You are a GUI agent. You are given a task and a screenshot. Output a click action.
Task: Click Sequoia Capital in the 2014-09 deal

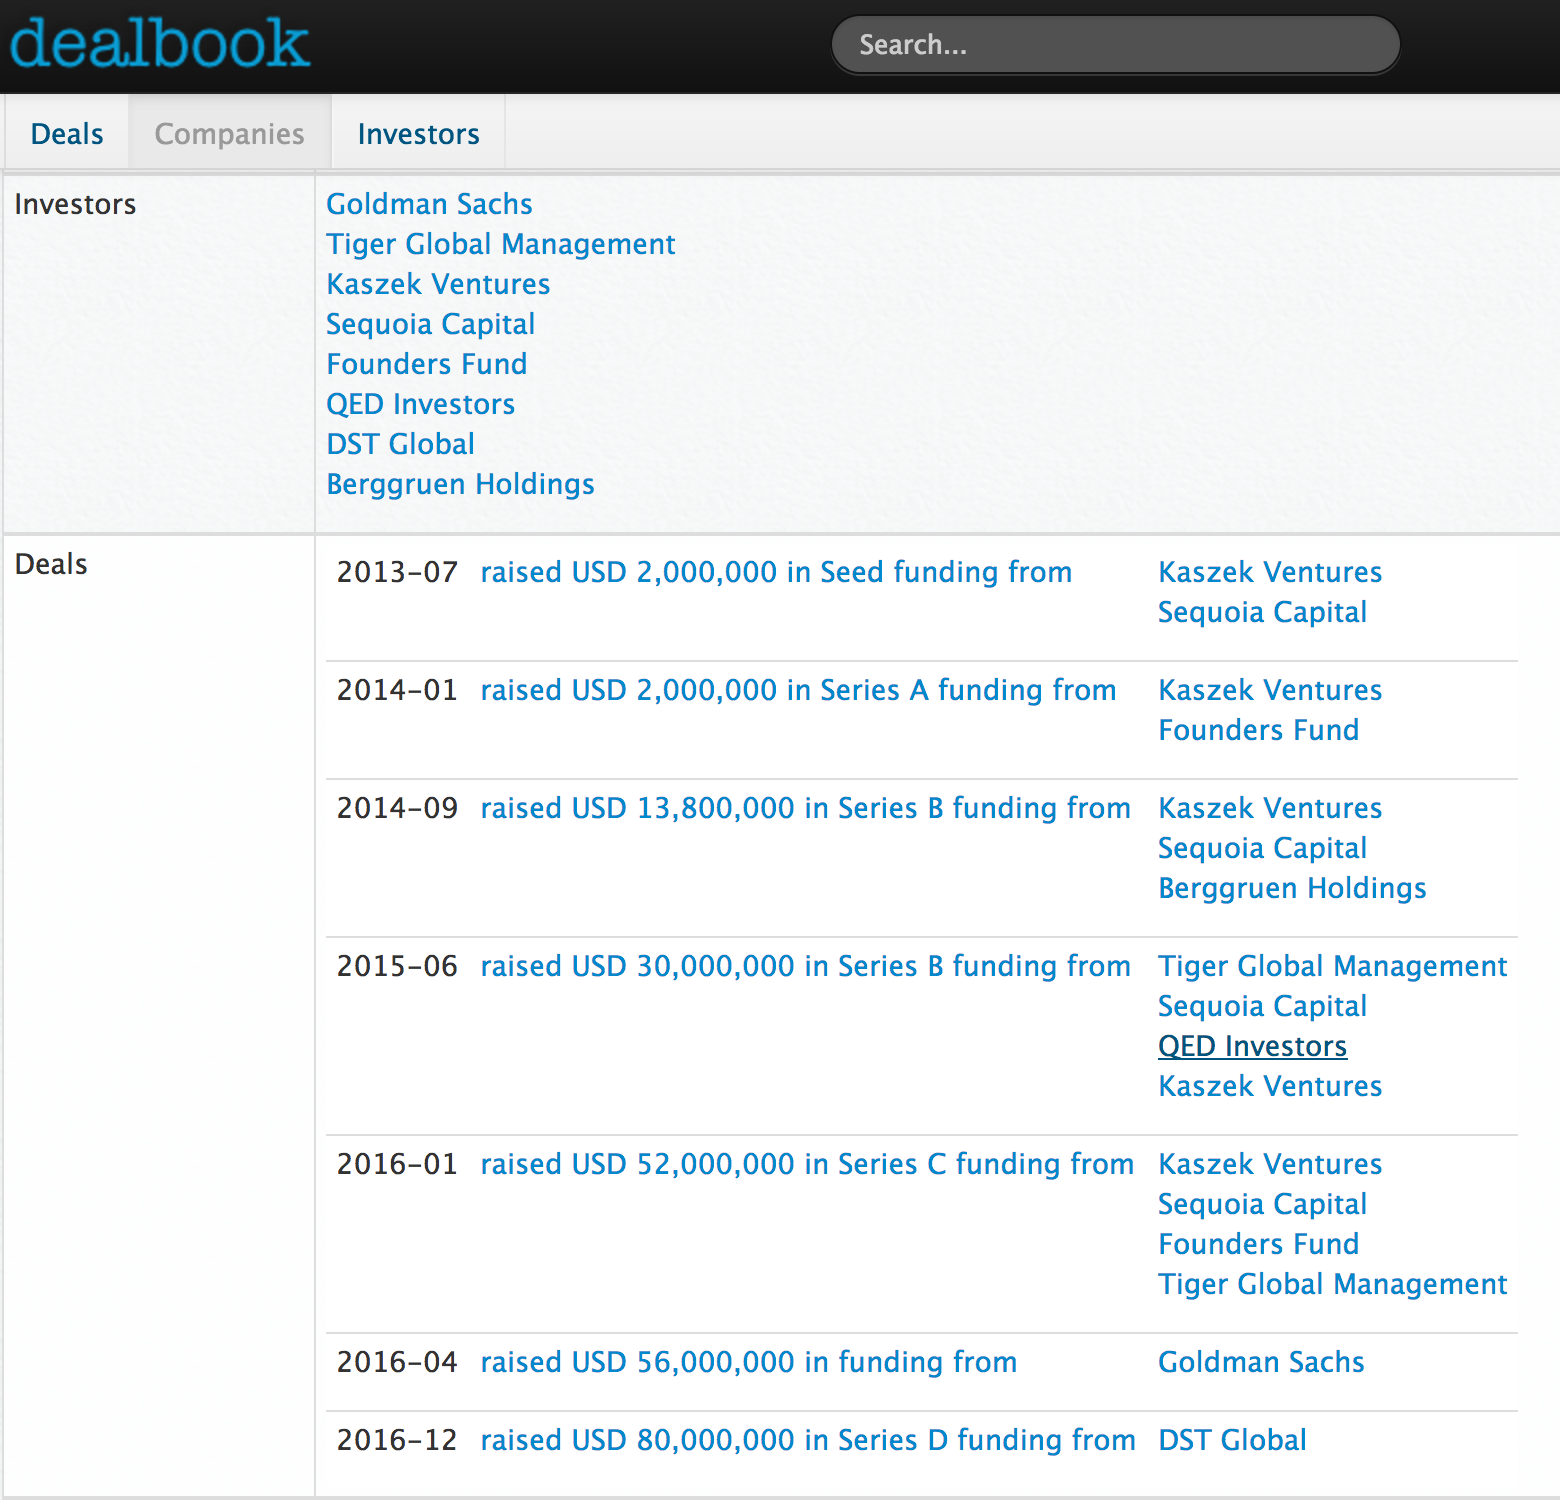click(1262, 848)
